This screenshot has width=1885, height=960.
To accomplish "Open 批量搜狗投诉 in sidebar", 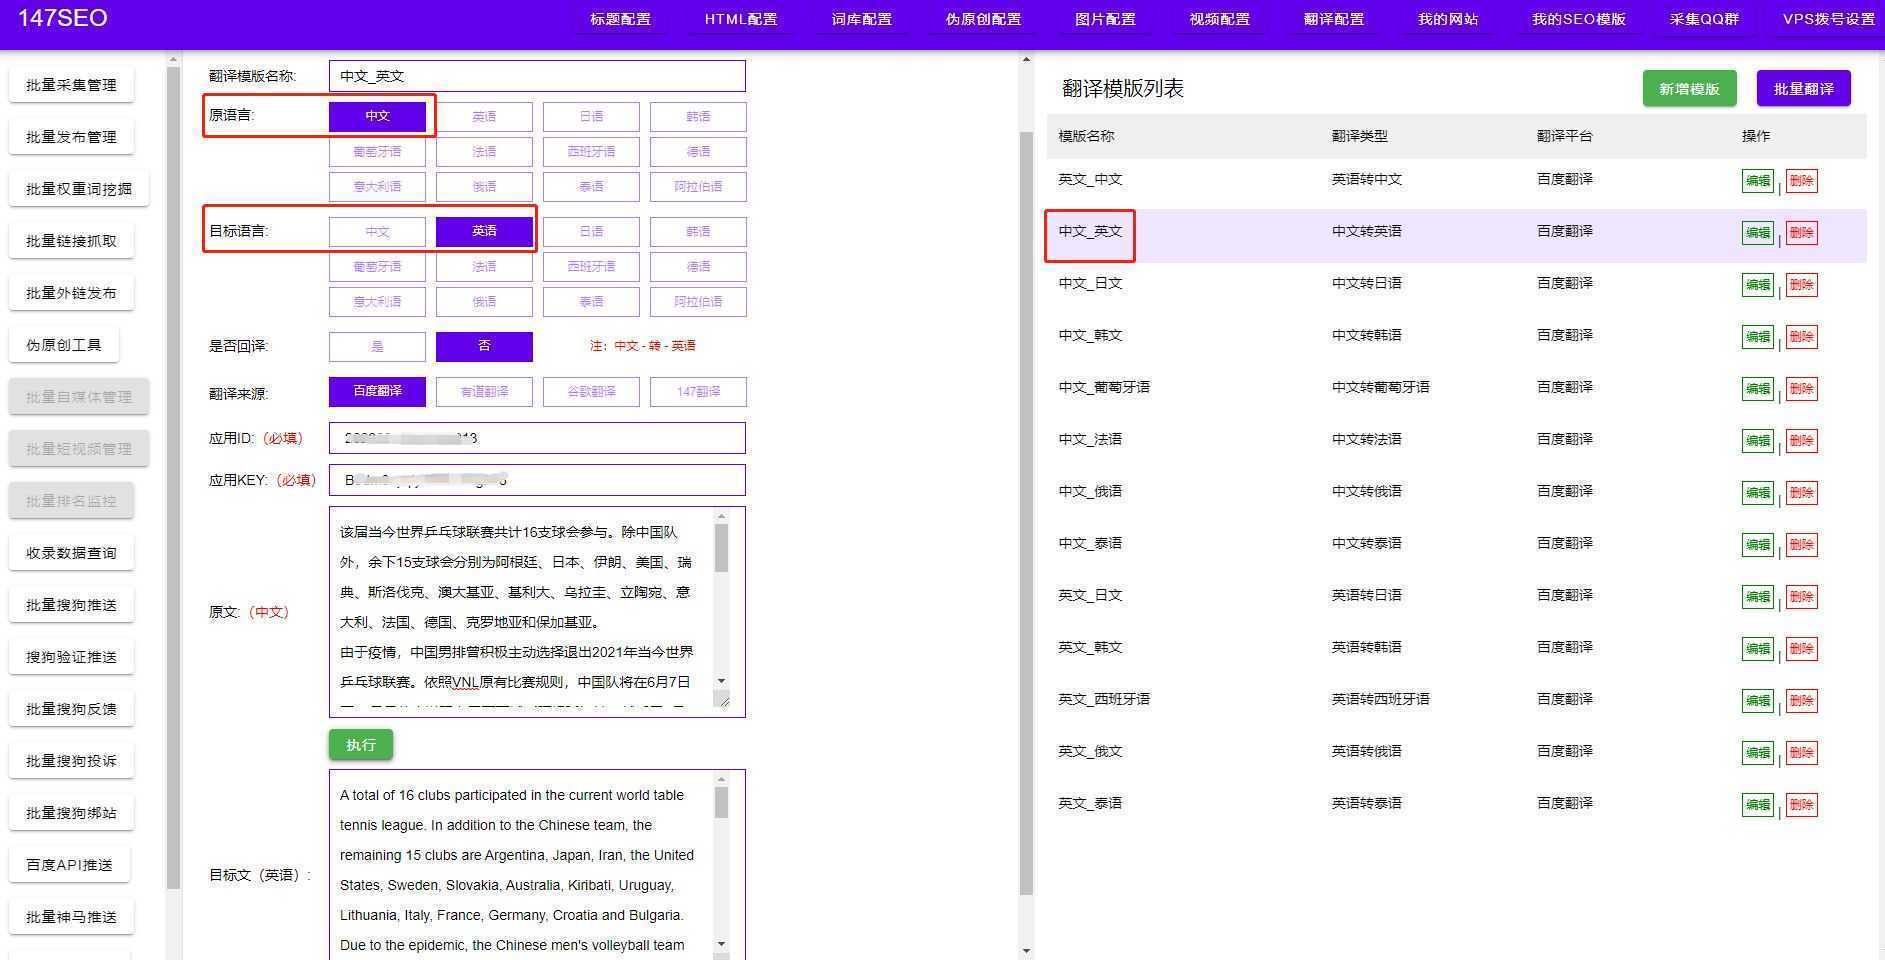I will click(x=71, y=761).
